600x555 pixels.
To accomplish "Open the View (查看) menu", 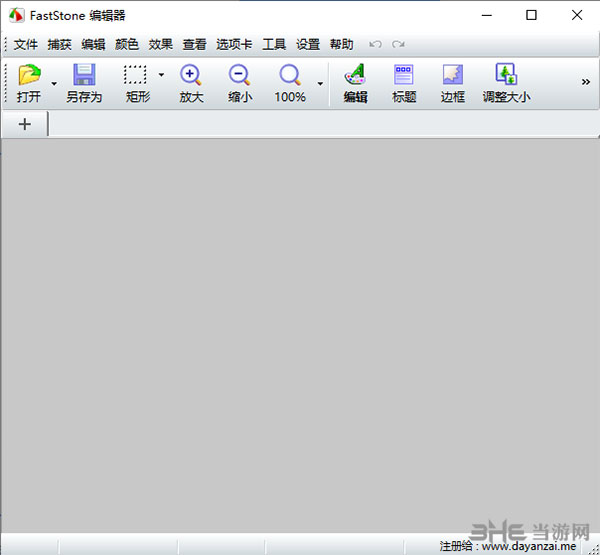I will (194, 44).
